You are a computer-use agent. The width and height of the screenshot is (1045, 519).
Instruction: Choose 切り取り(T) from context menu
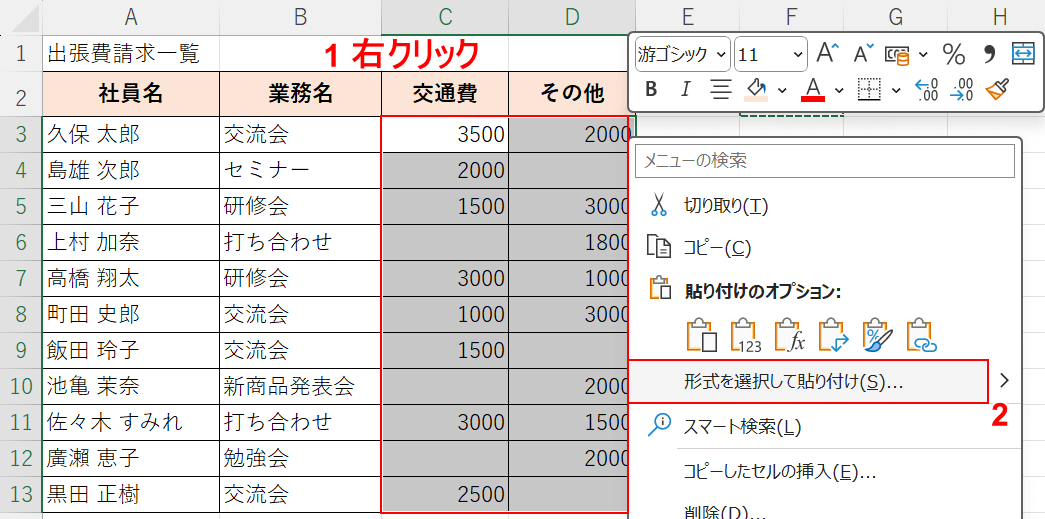tap(725, 206)
